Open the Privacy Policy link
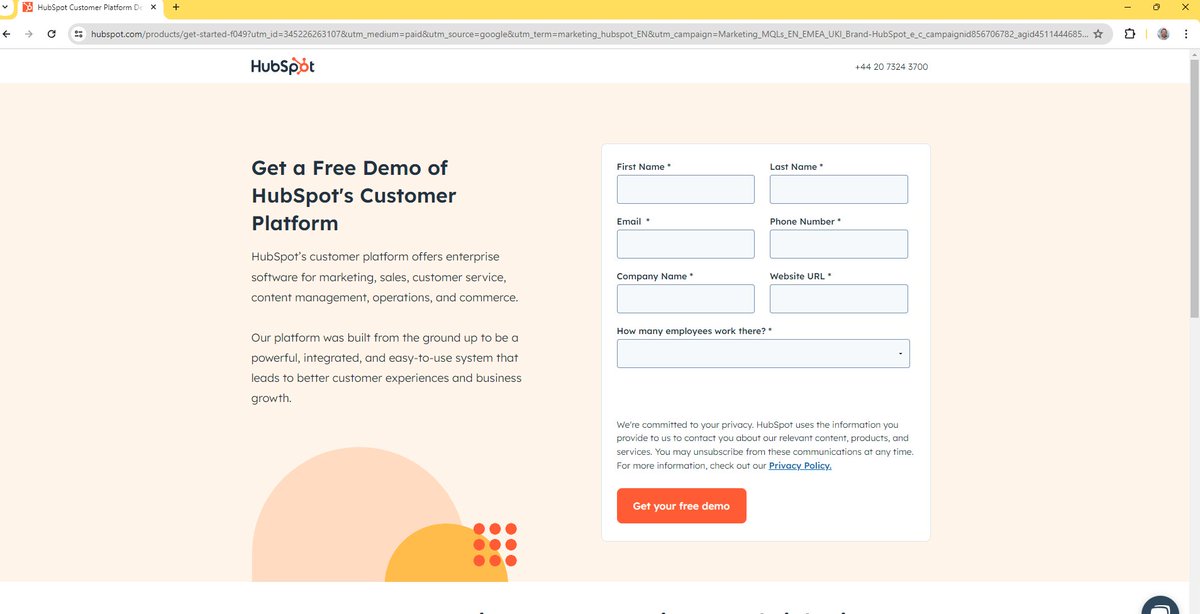 click(x=799, y=465)
